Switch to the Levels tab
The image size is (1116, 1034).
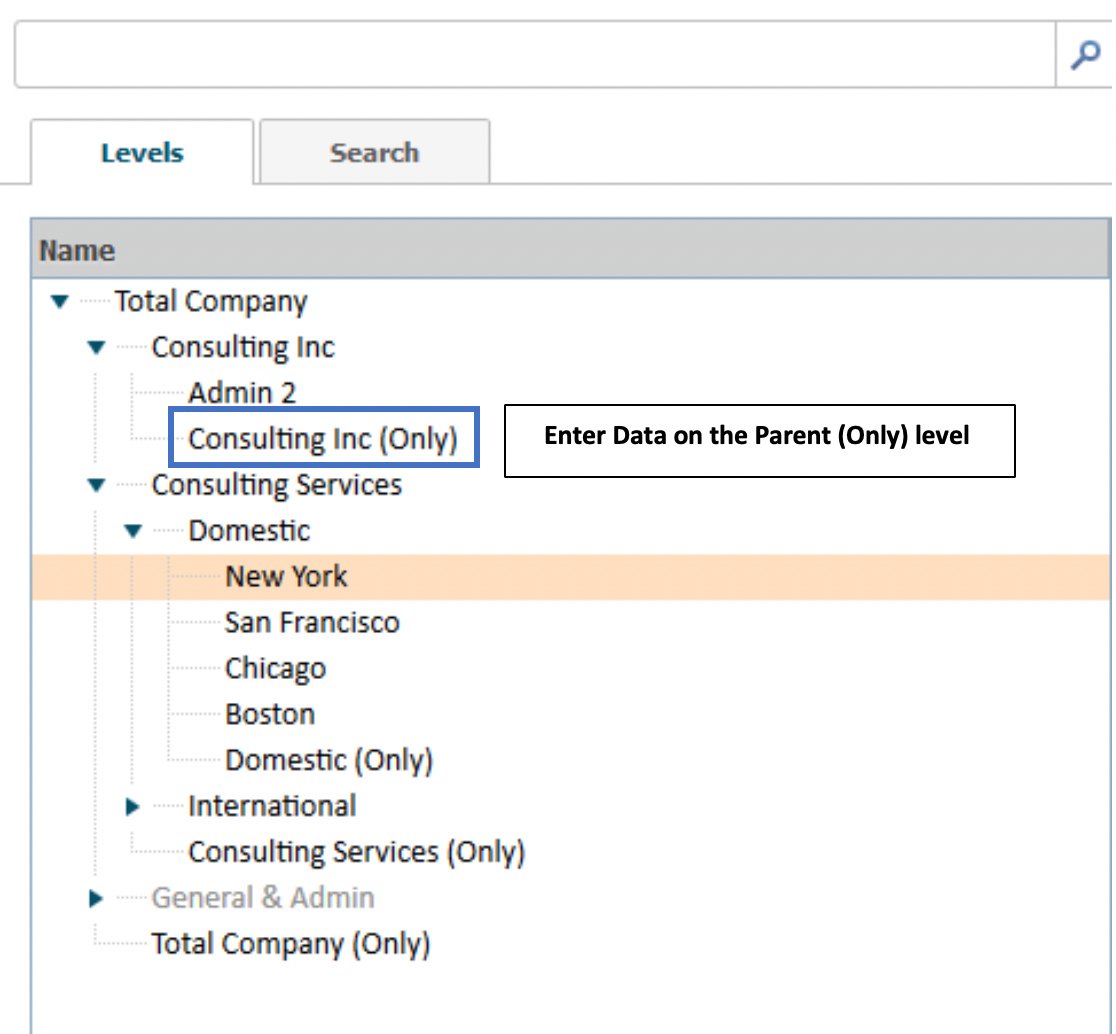[142, 152]
